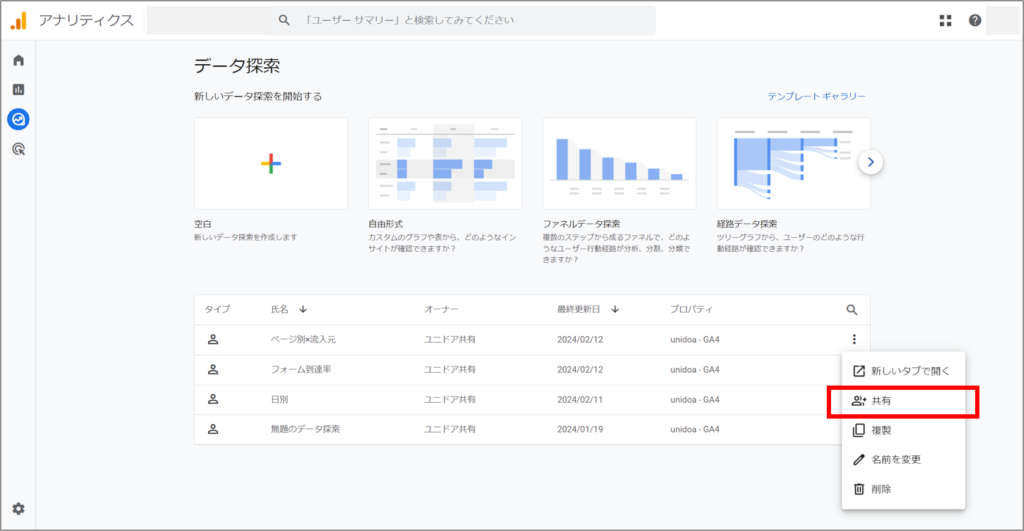This screenshot has height=531, width=1024.
Task: Select the 経路データ探索 template thumbnail
Action: click(793, 163)
